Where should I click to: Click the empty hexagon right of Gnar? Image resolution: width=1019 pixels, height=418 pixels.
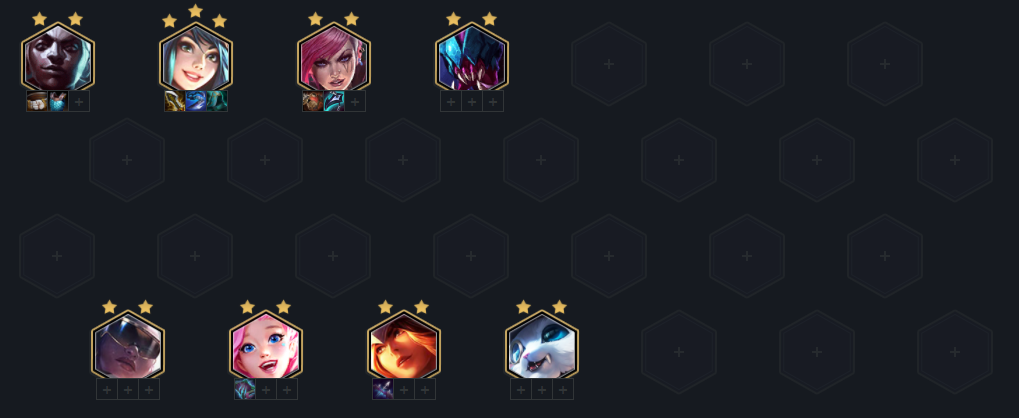pyautogui.click(x=679, y=352)
